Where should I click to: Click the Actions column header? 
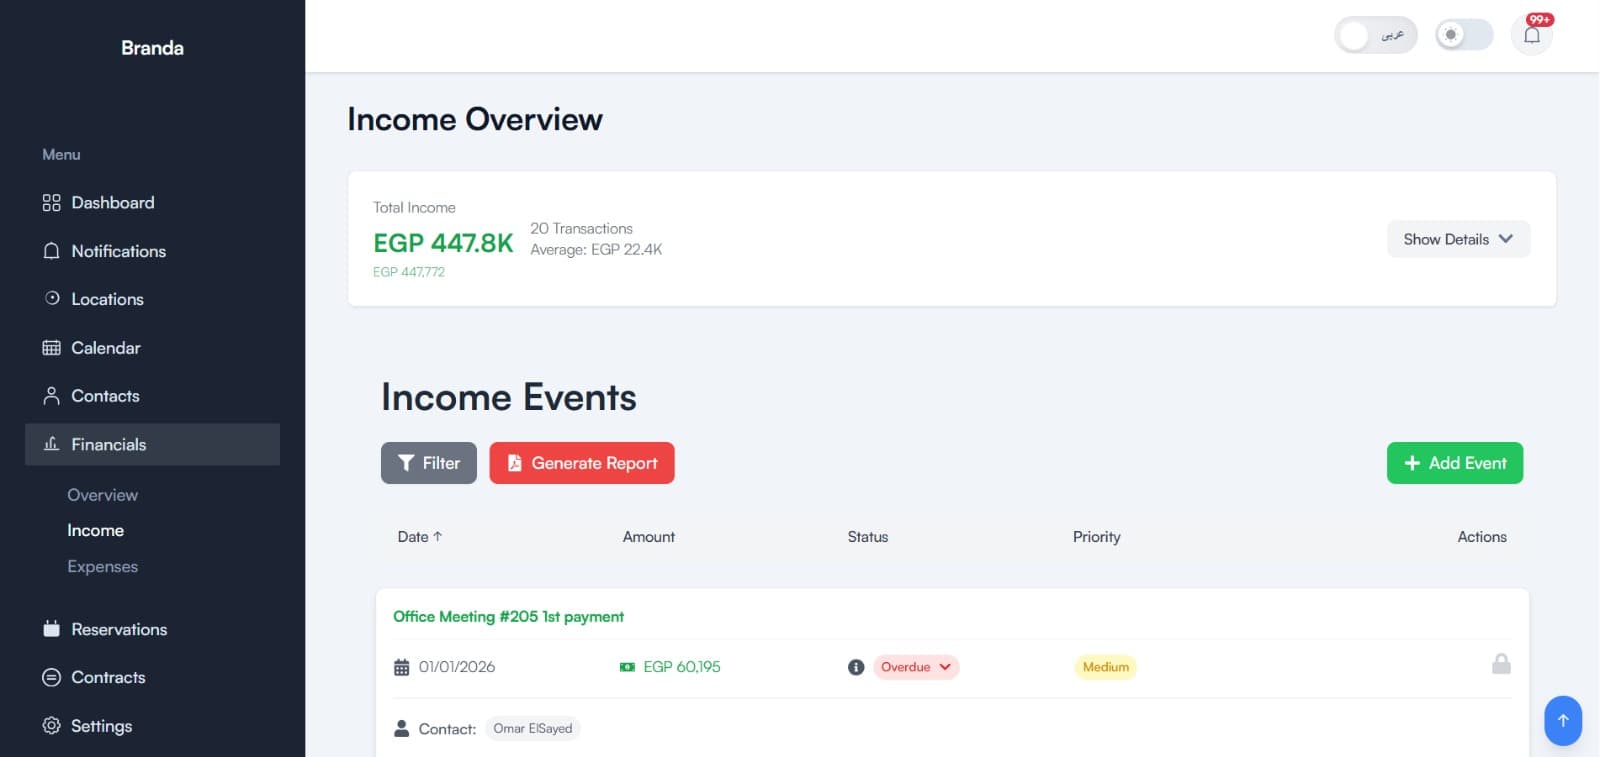(x=1482, y=537)
